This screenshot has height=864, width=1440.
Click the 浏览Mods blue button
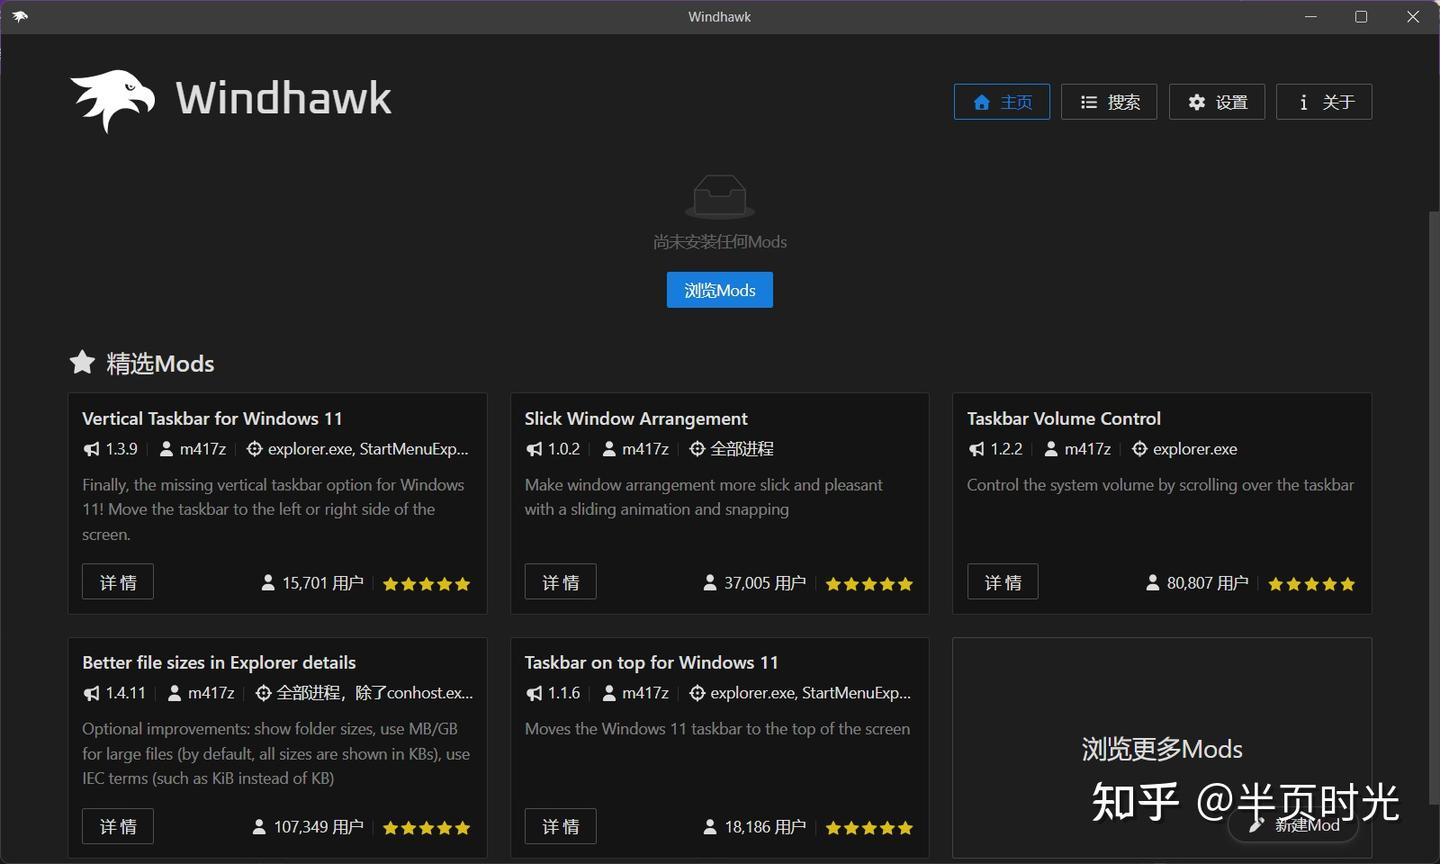tap(720, 290)
